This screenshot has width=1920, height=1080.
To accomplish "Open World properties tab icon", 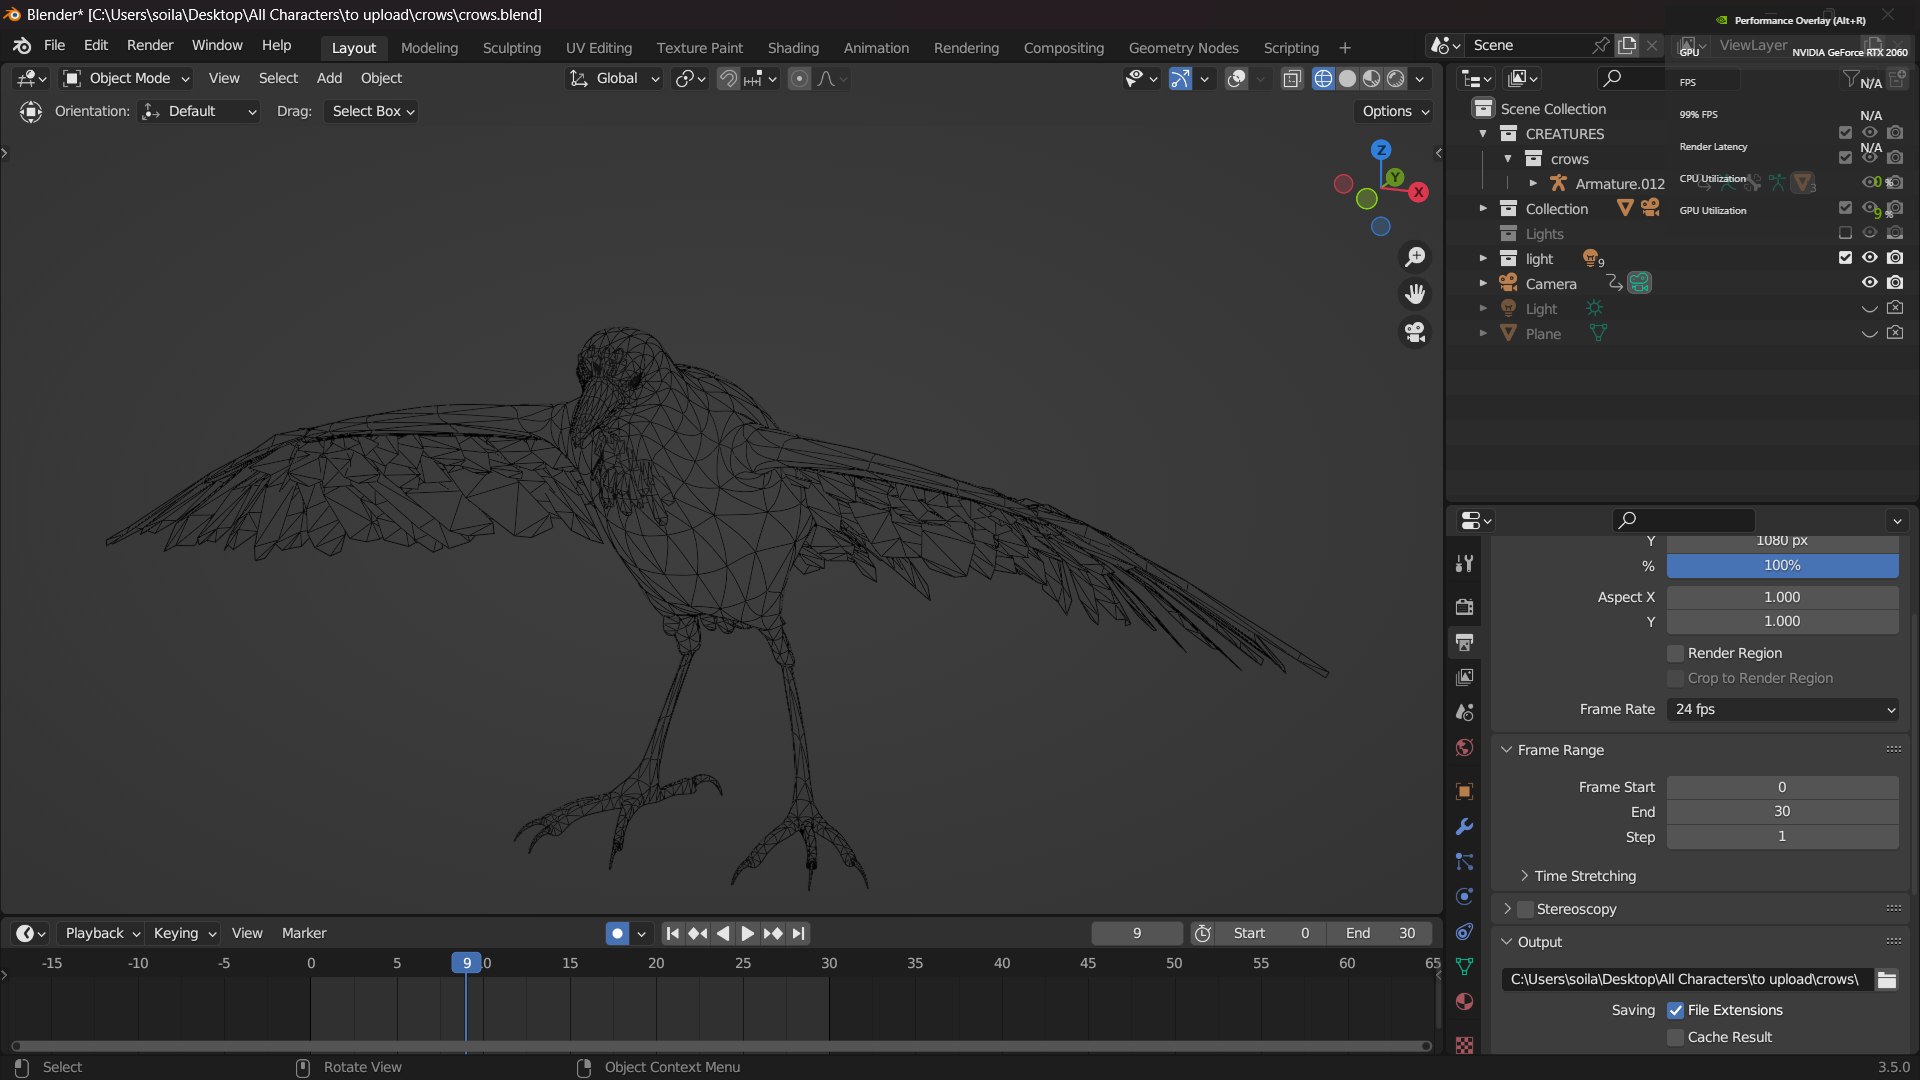I will pyautogui.click(x=1465, y=748).
